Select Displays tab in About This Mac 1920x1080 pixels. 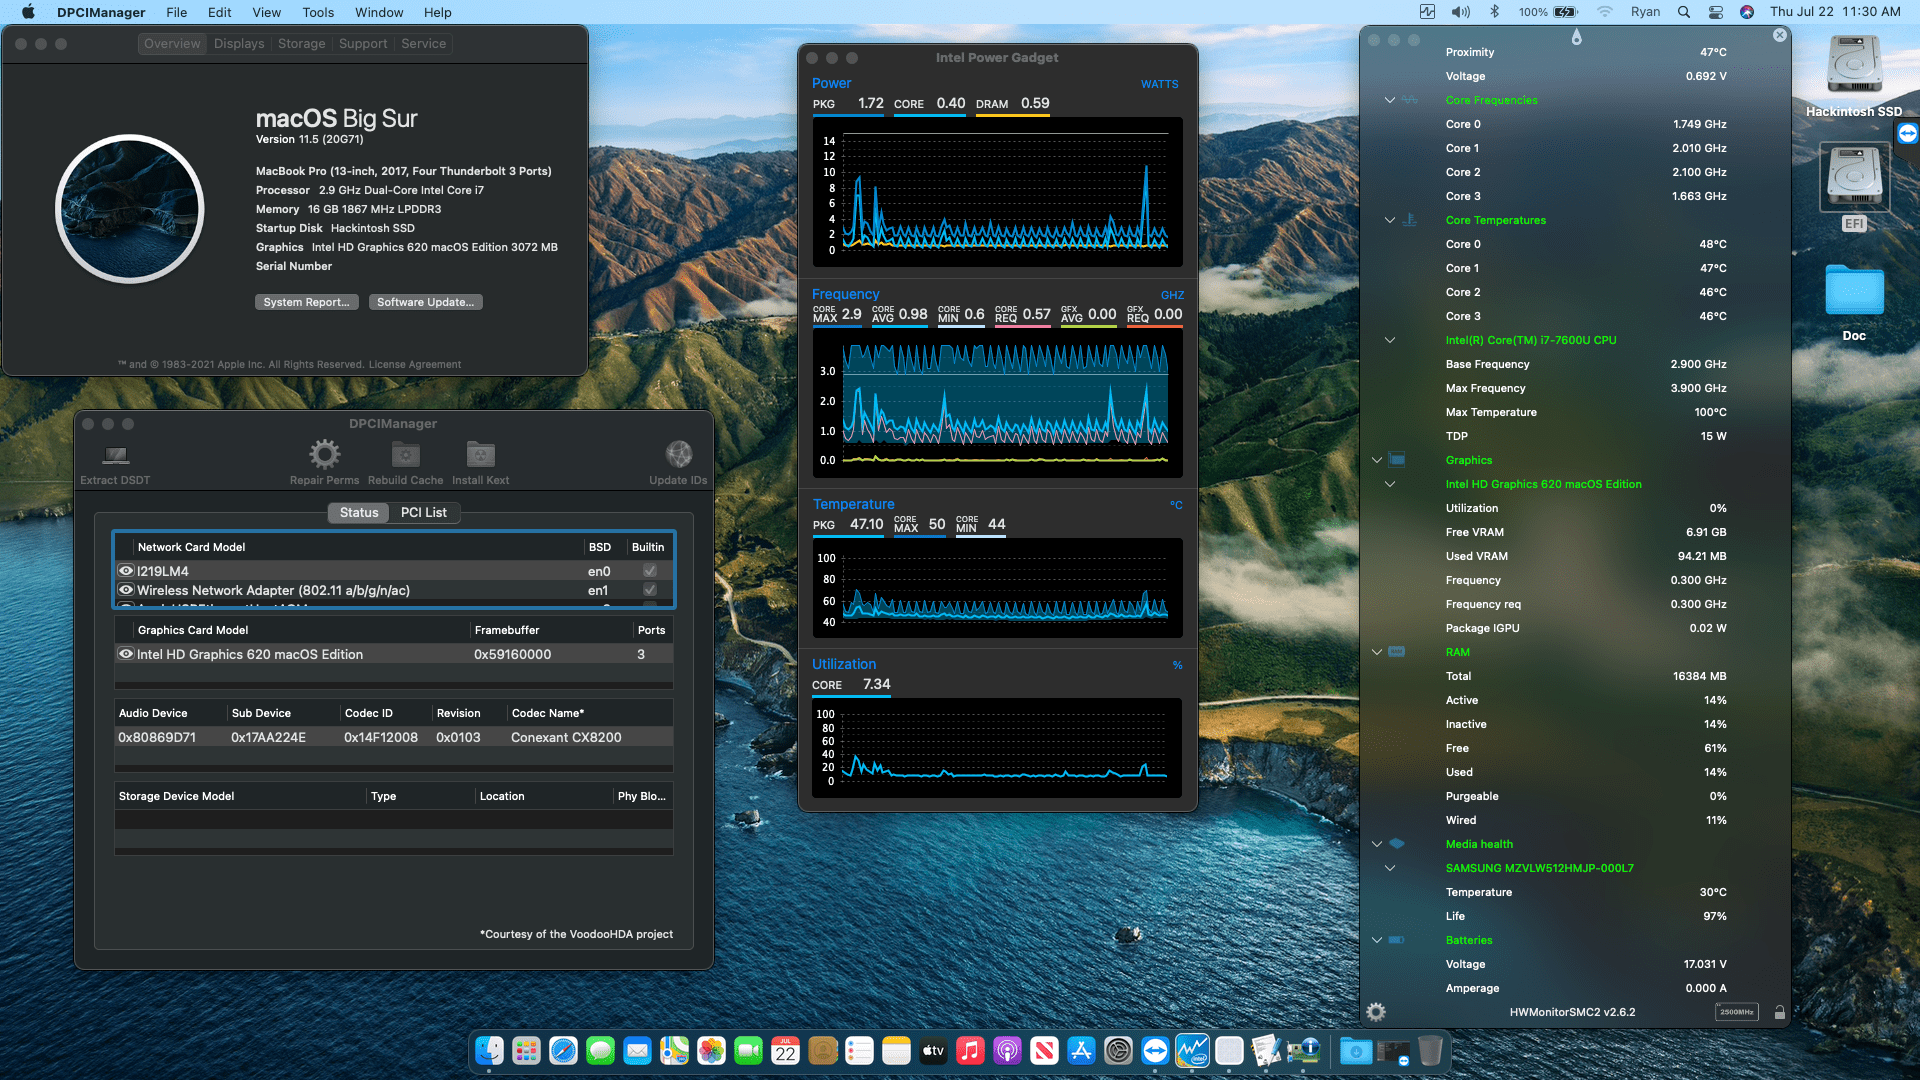[239, 44]
